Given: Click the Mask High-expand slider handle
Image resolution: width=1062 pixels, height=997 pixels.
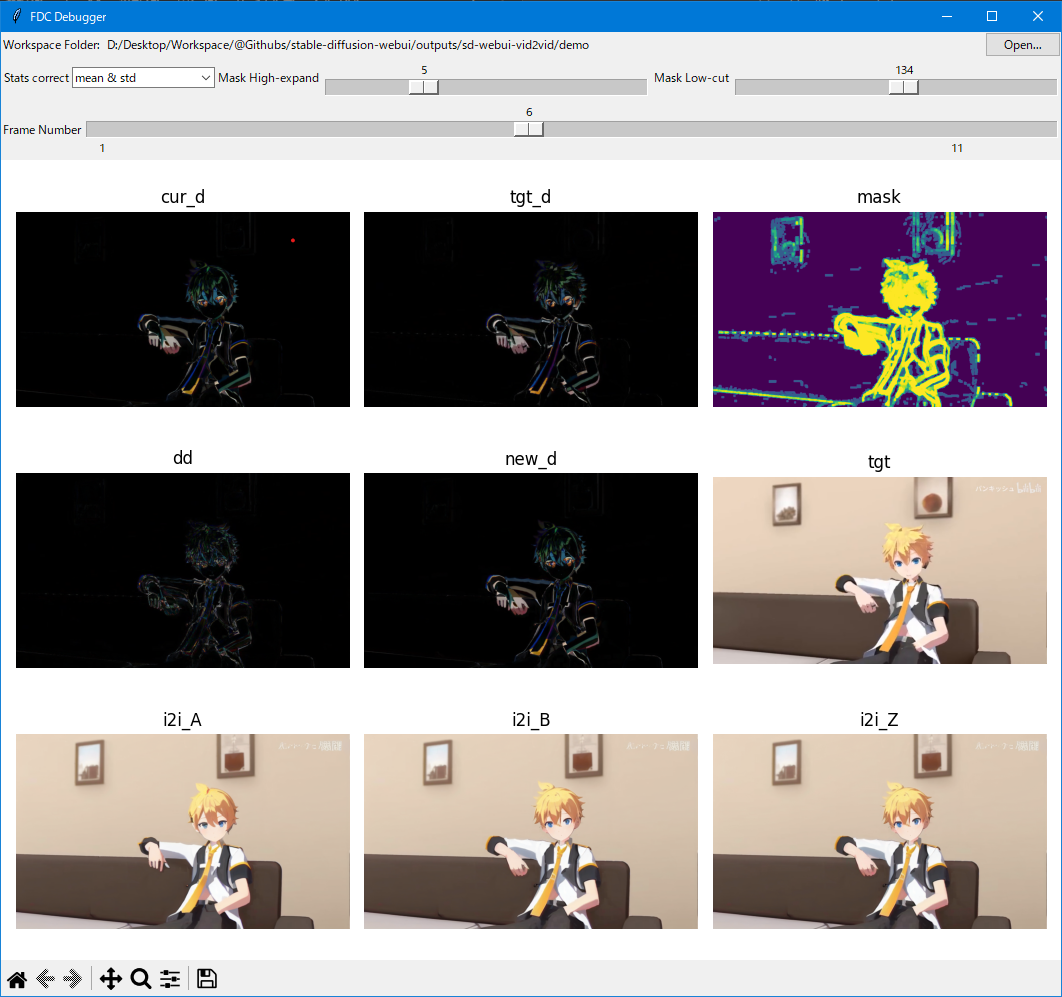Looking at the screenshot, I should pyautogui.click(x=424, y=87).
